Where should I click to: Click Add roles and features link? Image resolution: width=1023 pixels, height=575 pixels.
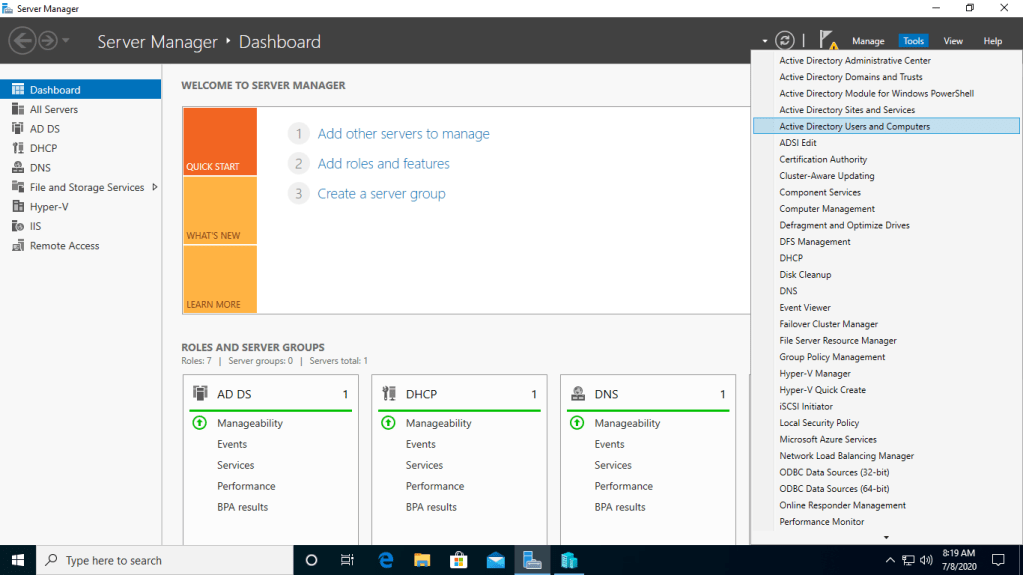pos(383,164)
